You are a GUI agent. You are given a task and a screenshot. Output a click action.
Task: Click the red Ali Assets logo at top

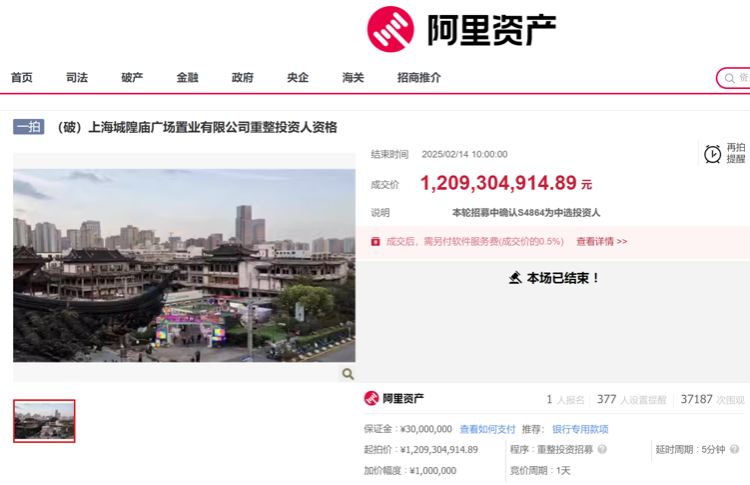tap(390, 29)
